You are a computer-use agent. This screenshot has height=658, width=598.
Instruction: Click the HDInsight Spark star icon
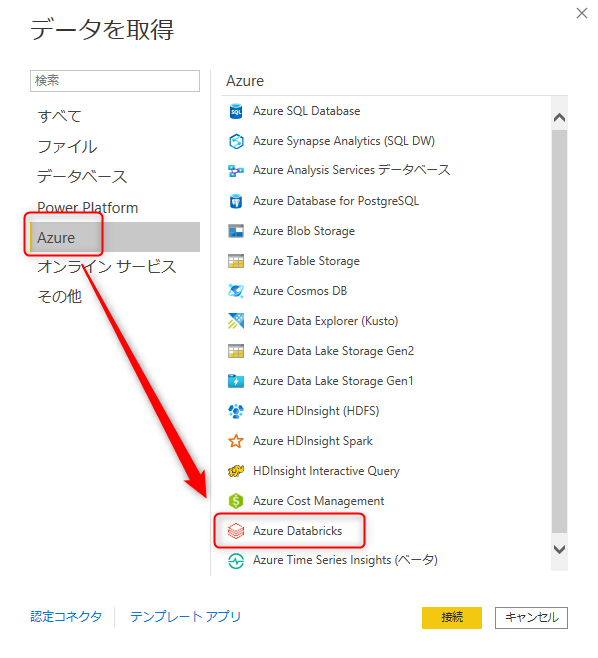click(x=236, y=441)
